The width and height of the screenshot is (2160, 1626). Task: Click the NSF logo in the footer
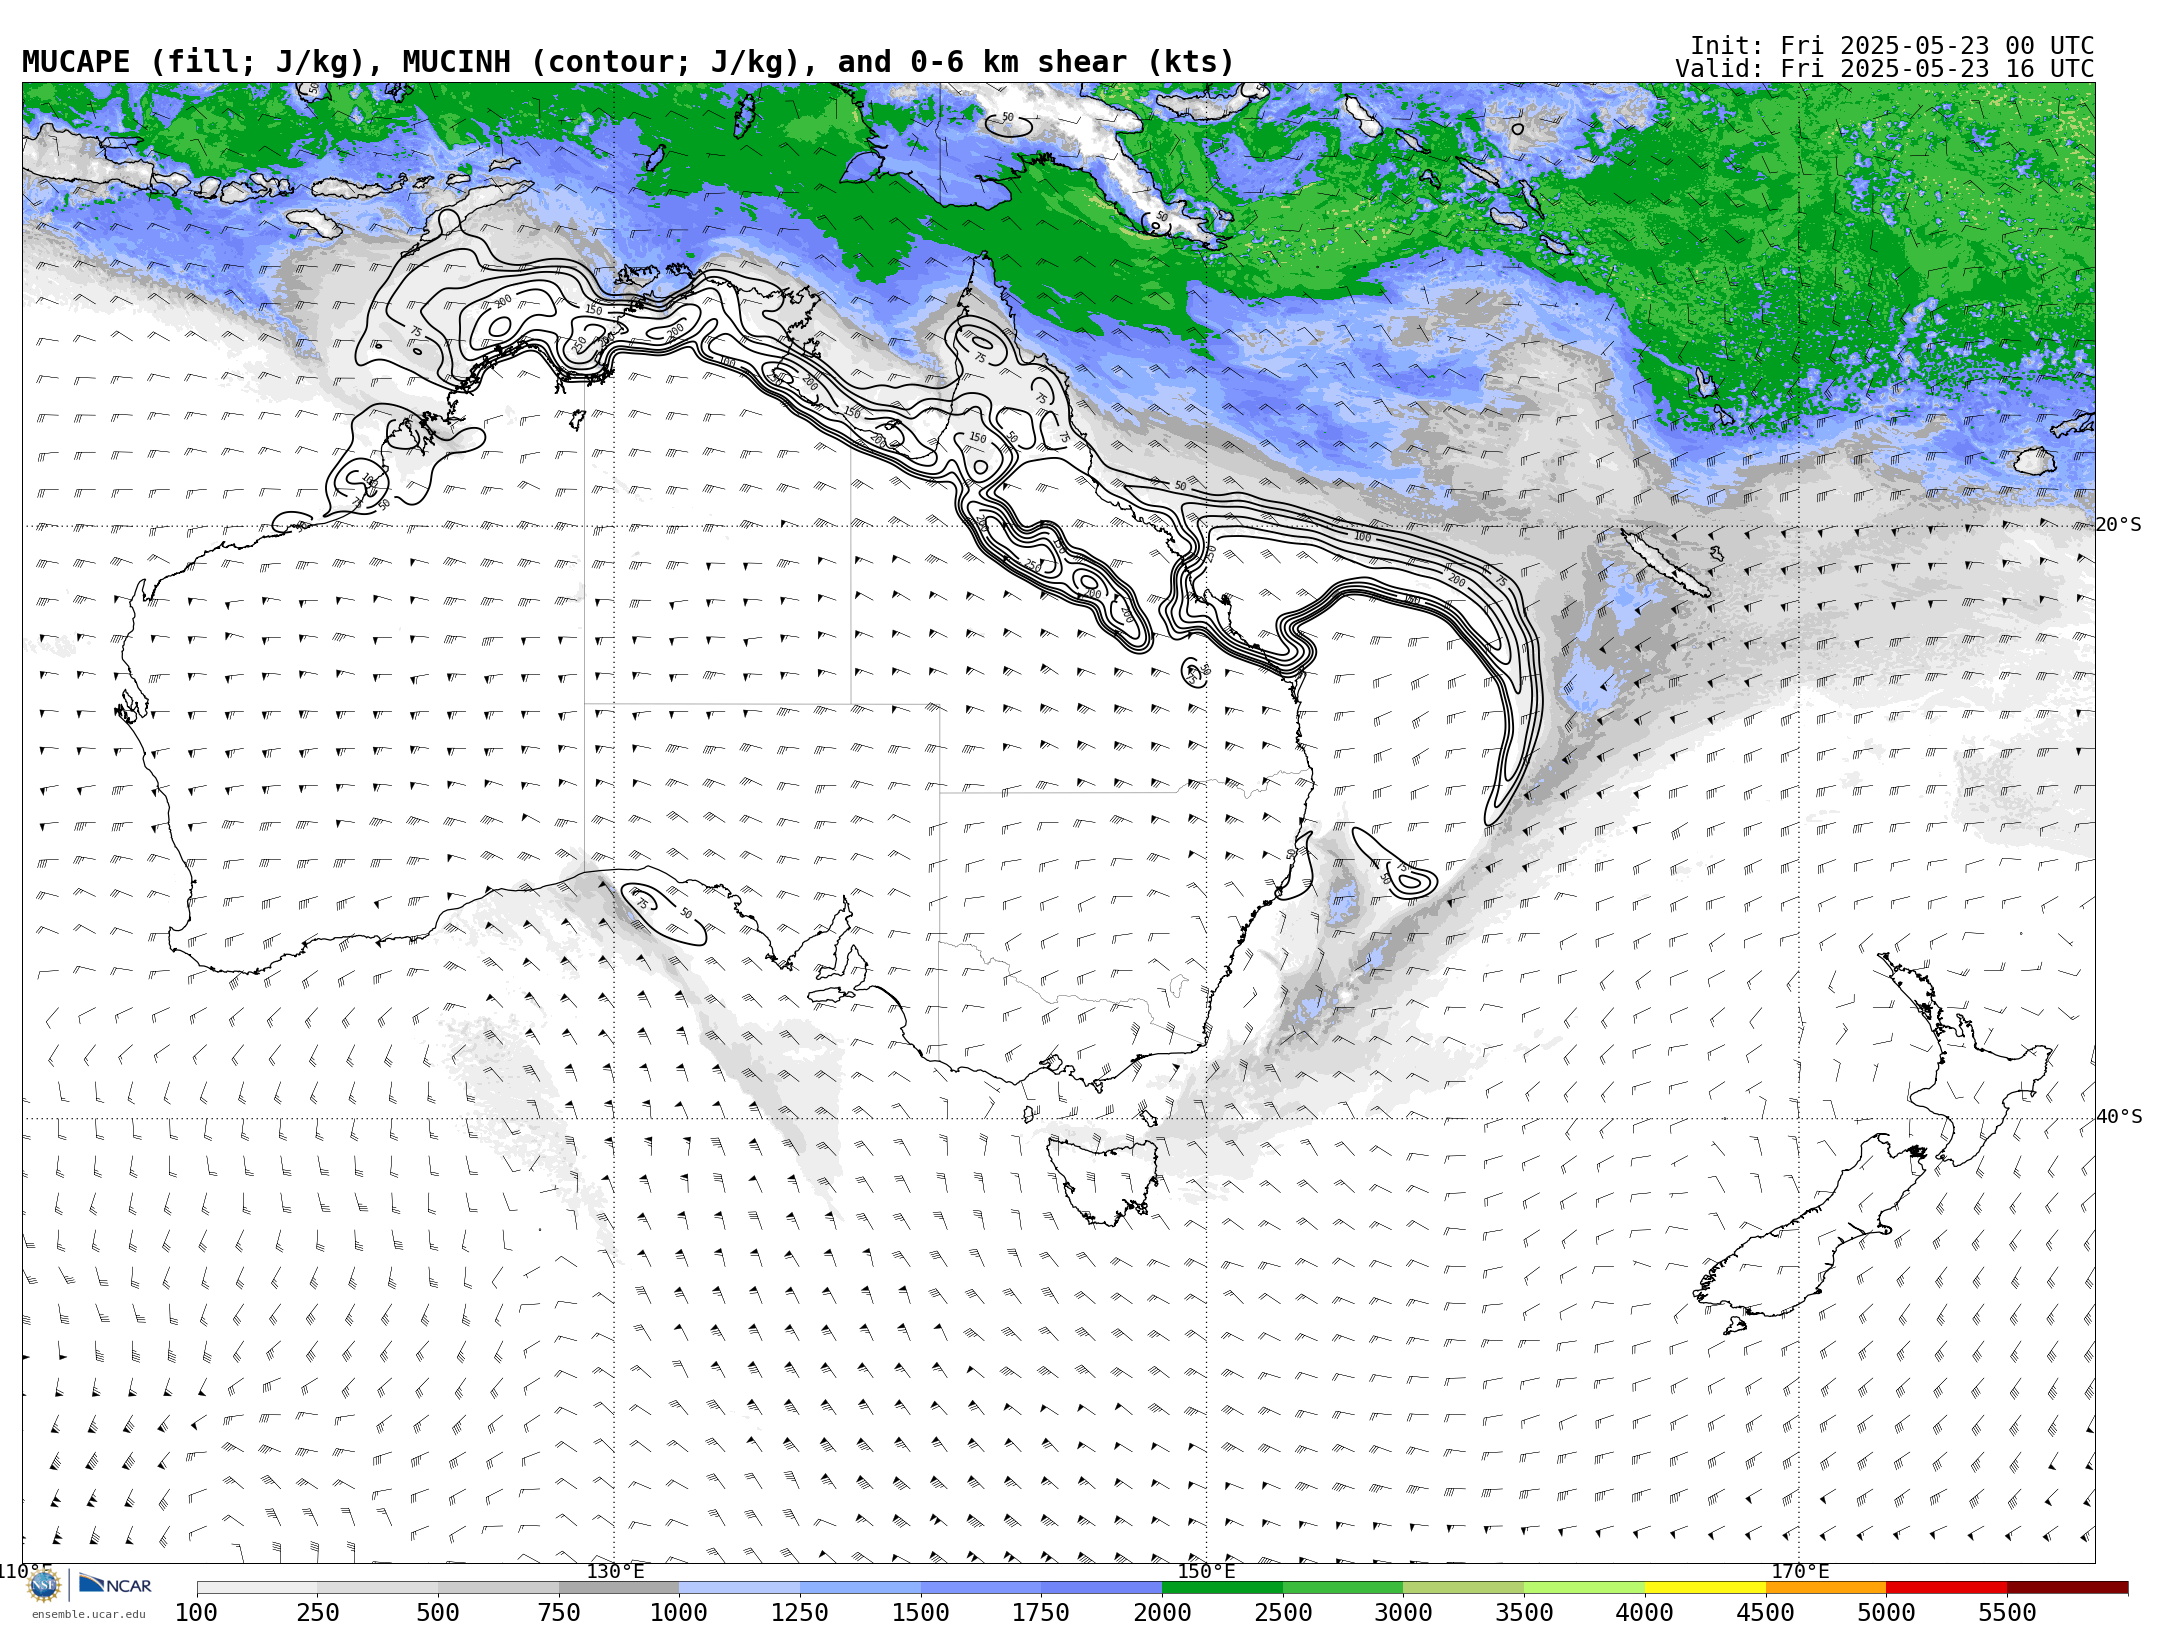click(43, 1585)
